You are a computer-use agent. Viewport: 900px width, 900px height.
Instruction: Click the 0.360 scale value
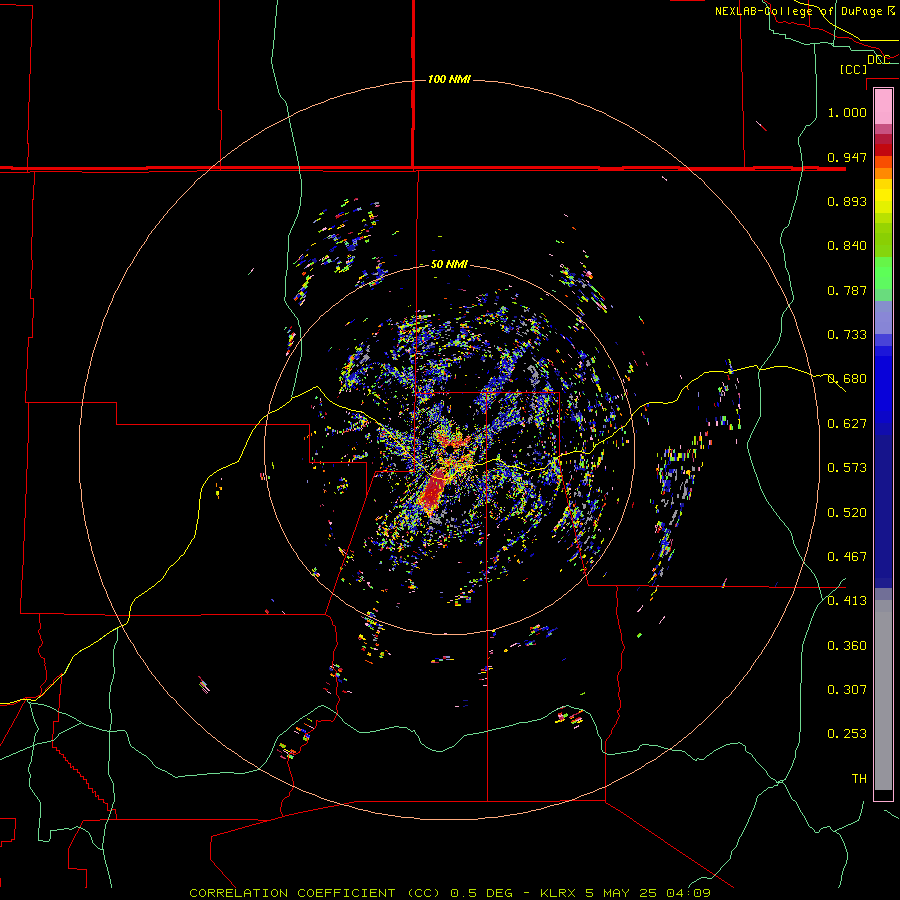(x=847, y=646)
